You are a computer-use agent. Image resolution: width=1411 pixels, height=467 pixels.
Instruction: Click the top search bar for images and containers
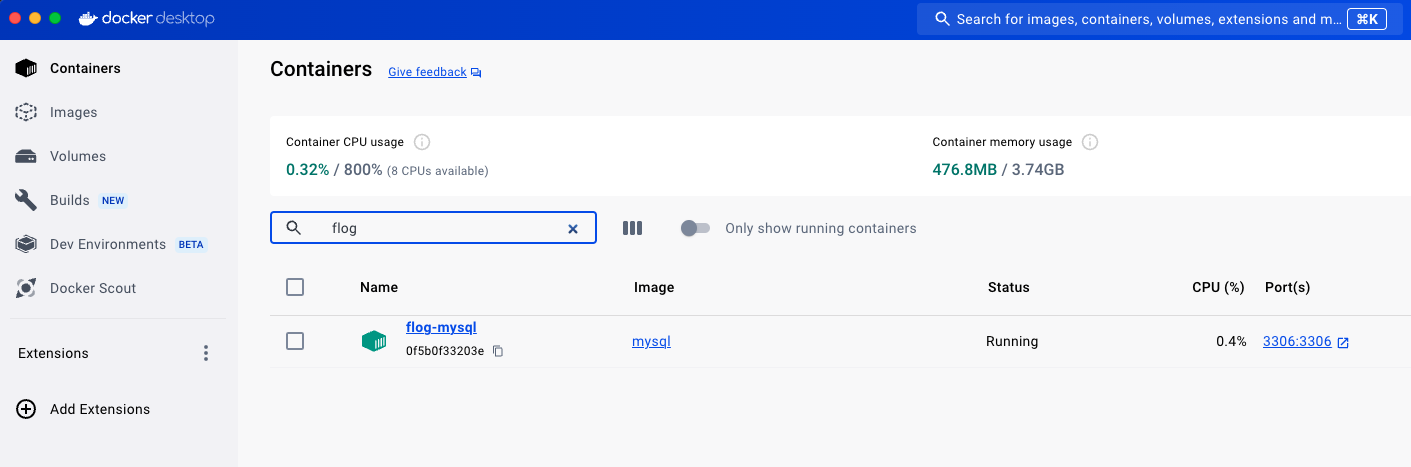click(x=1158, y=19)
